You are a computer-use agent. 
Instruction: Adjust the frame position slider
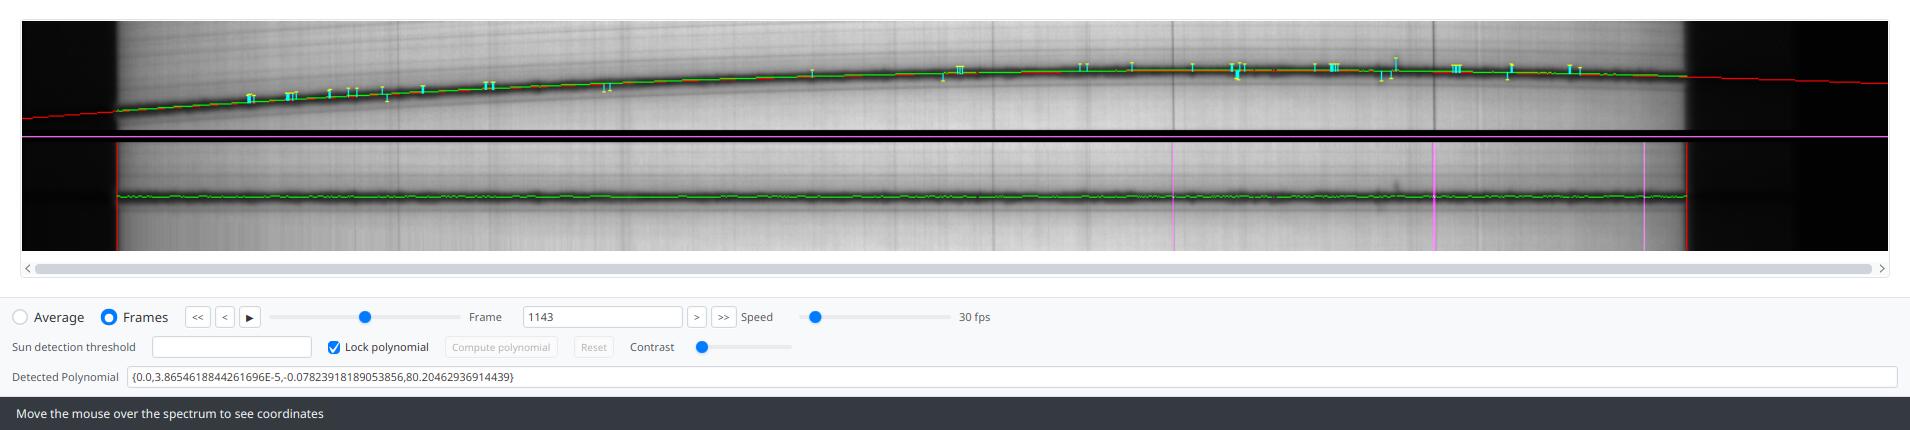click(x=365, y=317)
